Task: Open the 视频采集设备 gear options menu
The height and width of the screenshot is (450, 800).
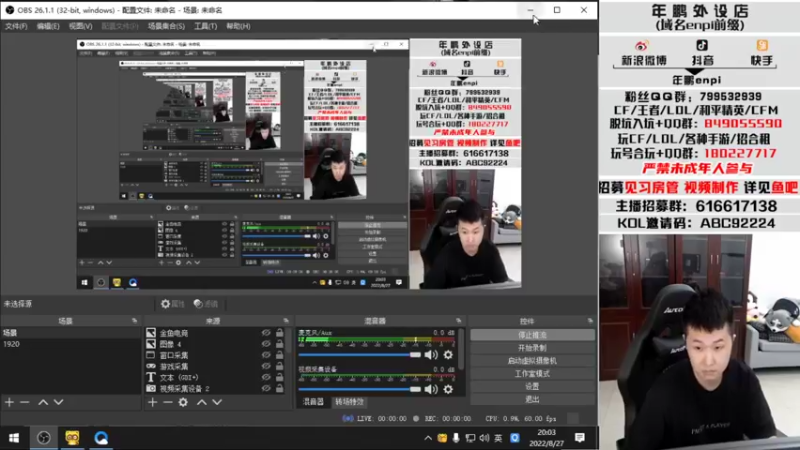Action: click(x=448, y=389)
